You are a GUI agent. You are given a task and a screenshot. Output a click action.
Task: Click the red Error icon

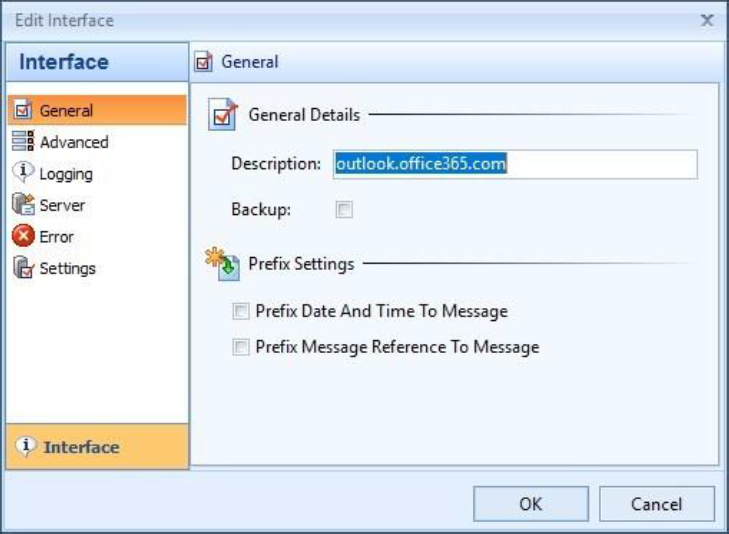tap(24, 237)
